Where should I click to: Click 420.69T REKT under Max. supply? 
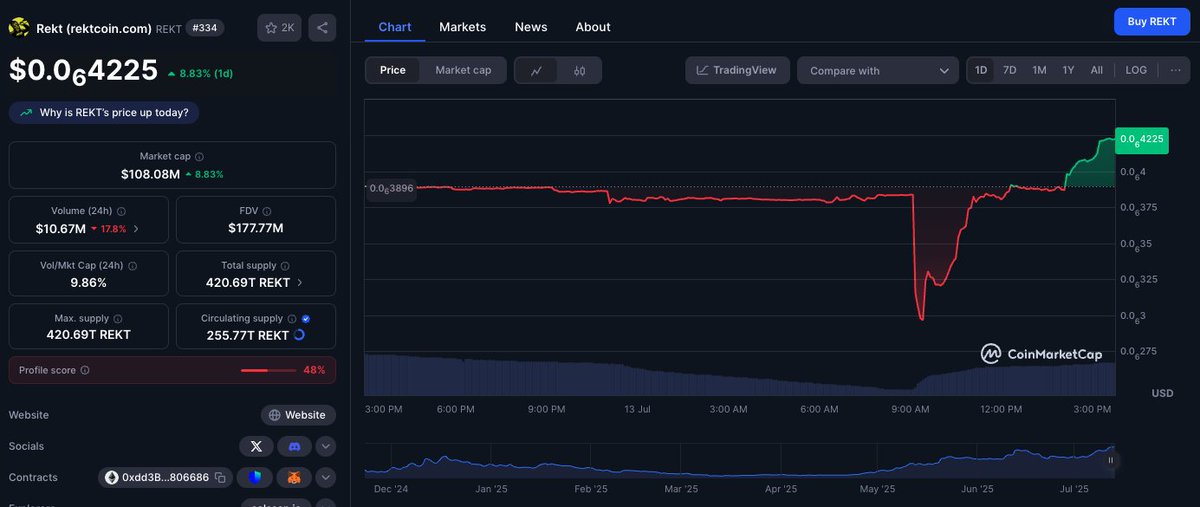click(88, 335)
